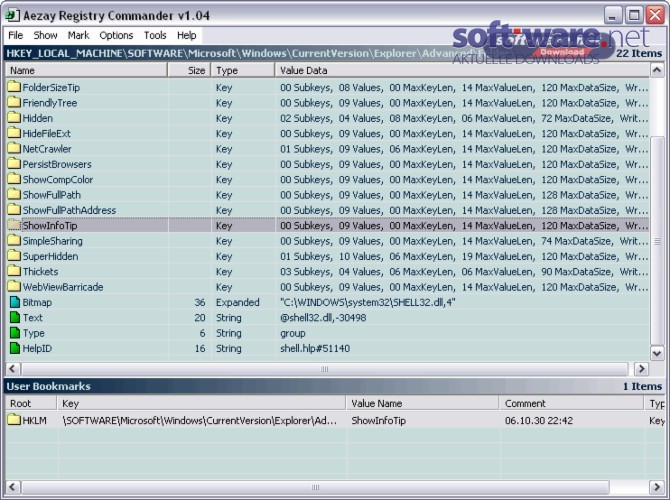The width and height of the screenshot is (670, 500).
Task: Minimize the Registry Commander window
Action: click(x=613, y=15)
